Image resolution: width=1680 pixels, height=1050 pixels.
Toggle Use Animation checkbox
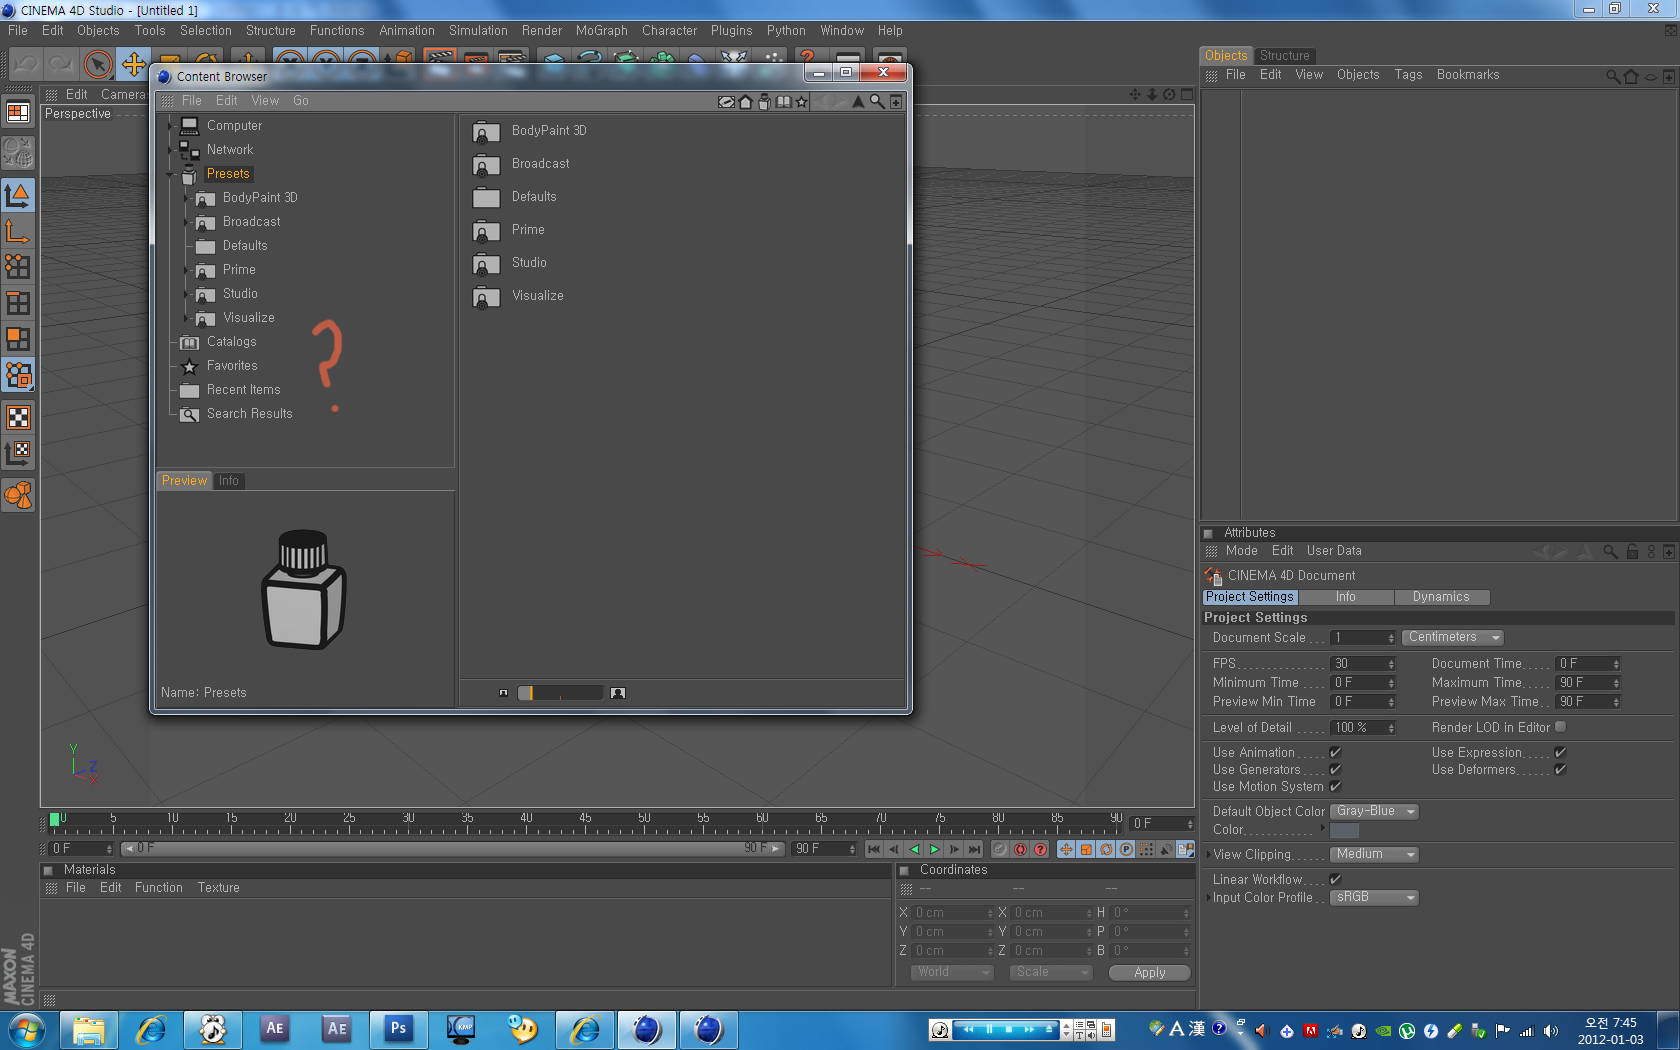[1335, 753]
